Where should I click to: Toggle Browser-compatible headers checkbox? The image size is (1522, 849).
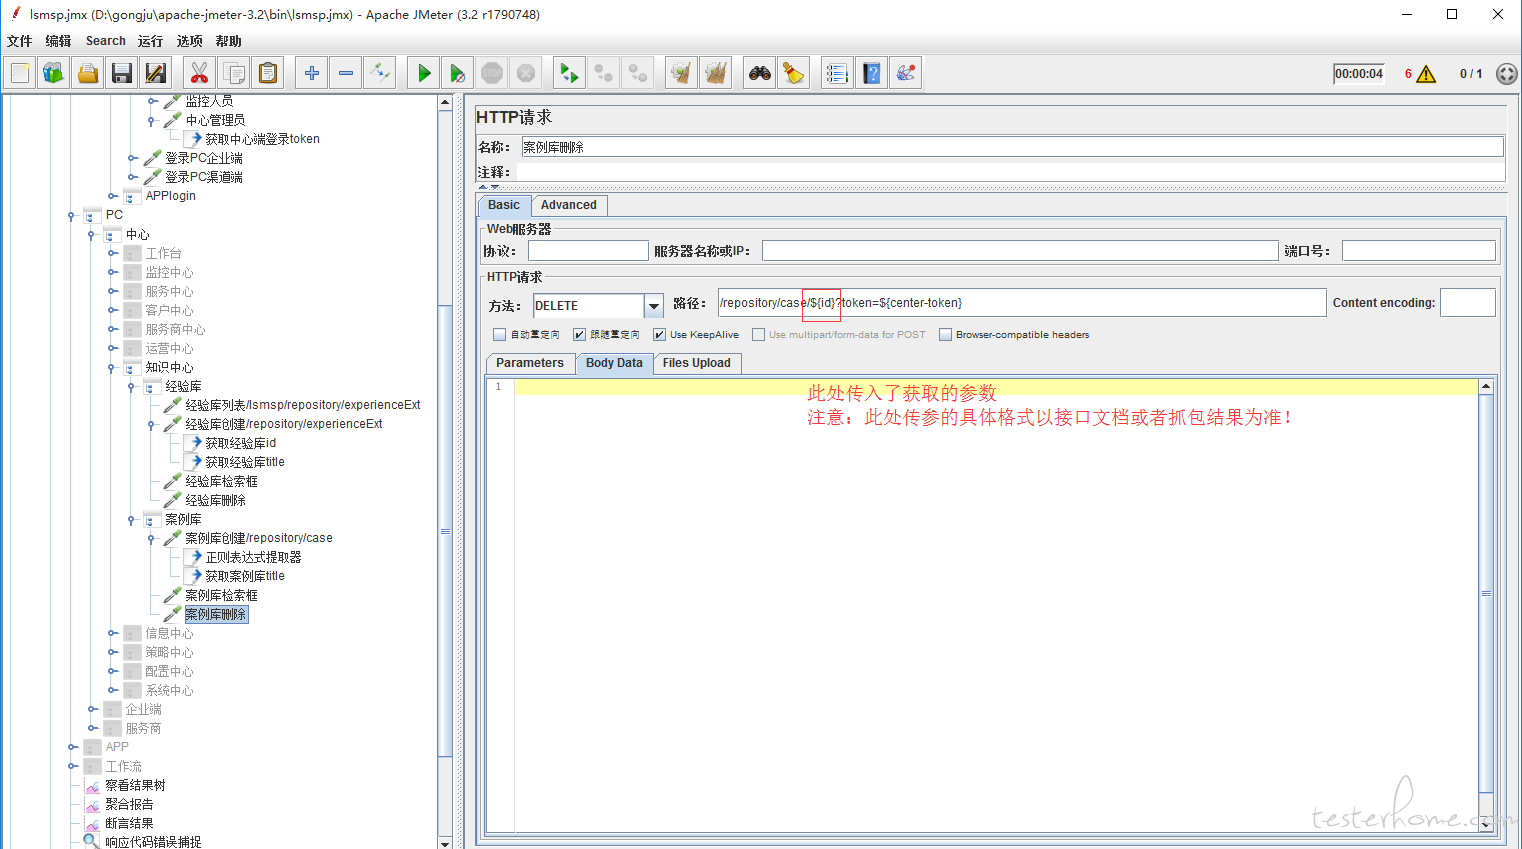pyautogui.click(x=945, y=335)
